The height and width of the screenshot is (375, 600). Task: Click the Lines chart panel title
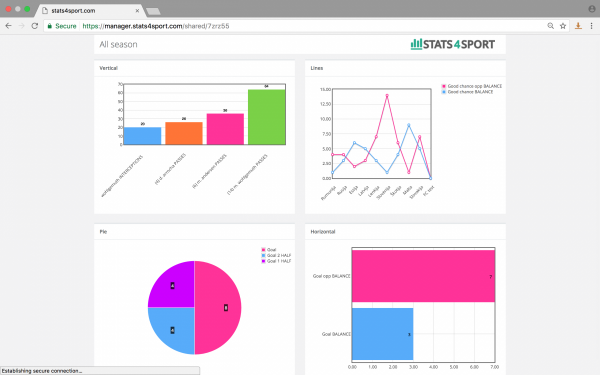(316, 68)
